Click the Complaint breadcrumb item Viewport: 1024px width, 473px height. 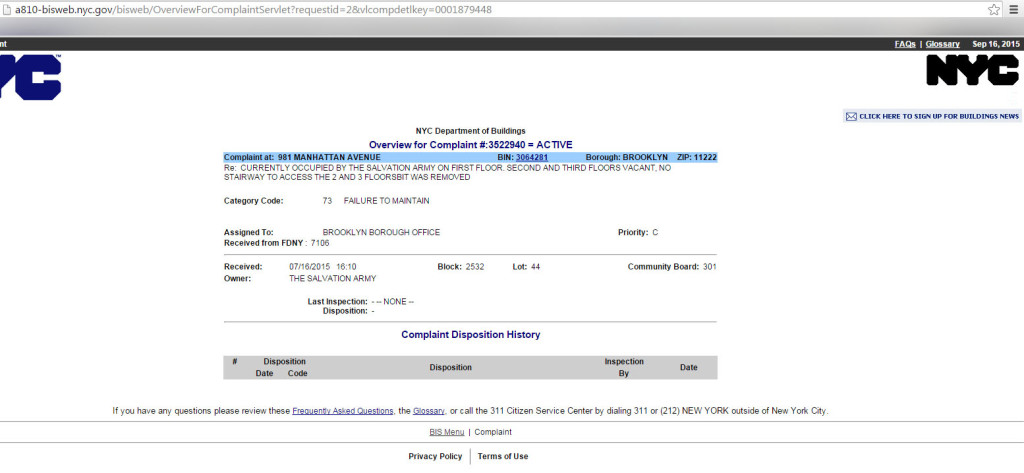pos(493,432)
